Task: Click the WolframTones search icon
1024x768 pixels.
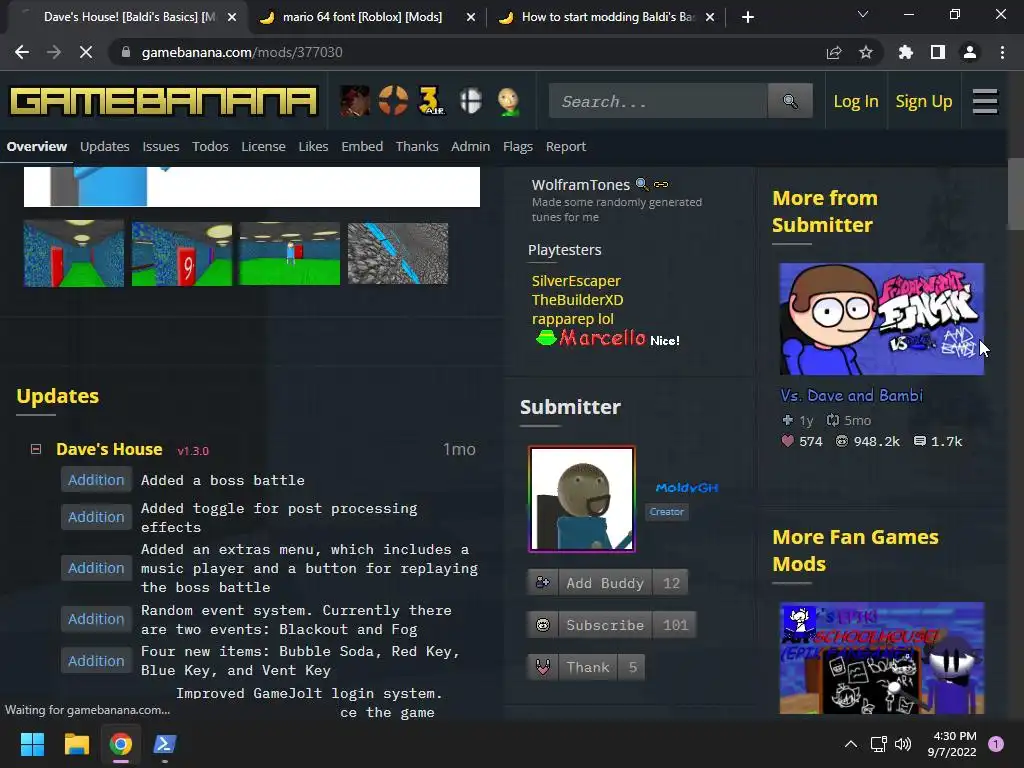Action: (642, 184)
